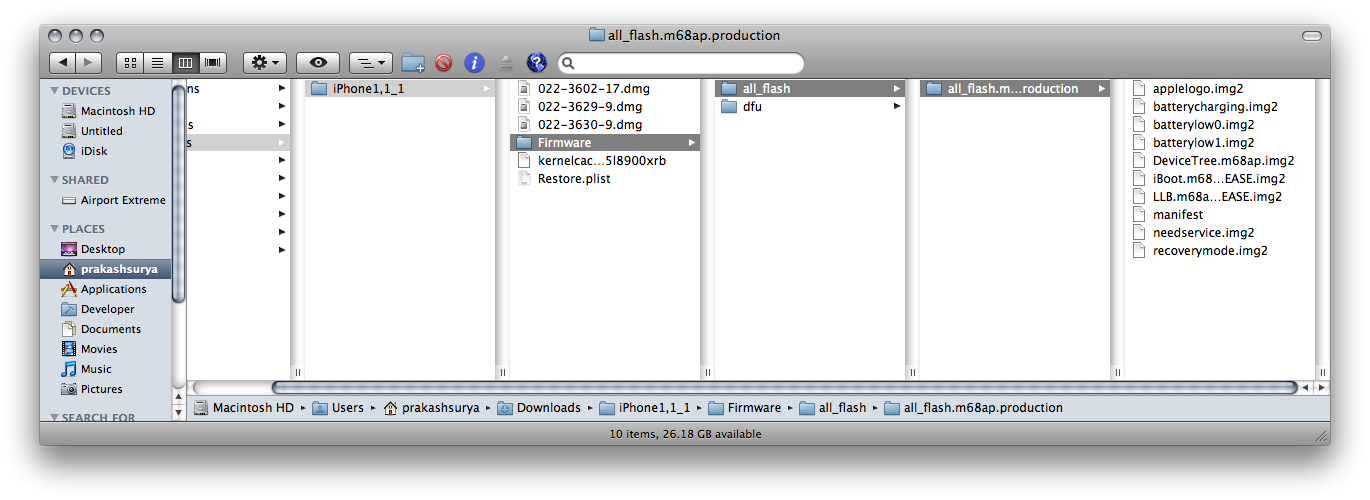Click the Quick Look eye button

(x=318, y=63)
